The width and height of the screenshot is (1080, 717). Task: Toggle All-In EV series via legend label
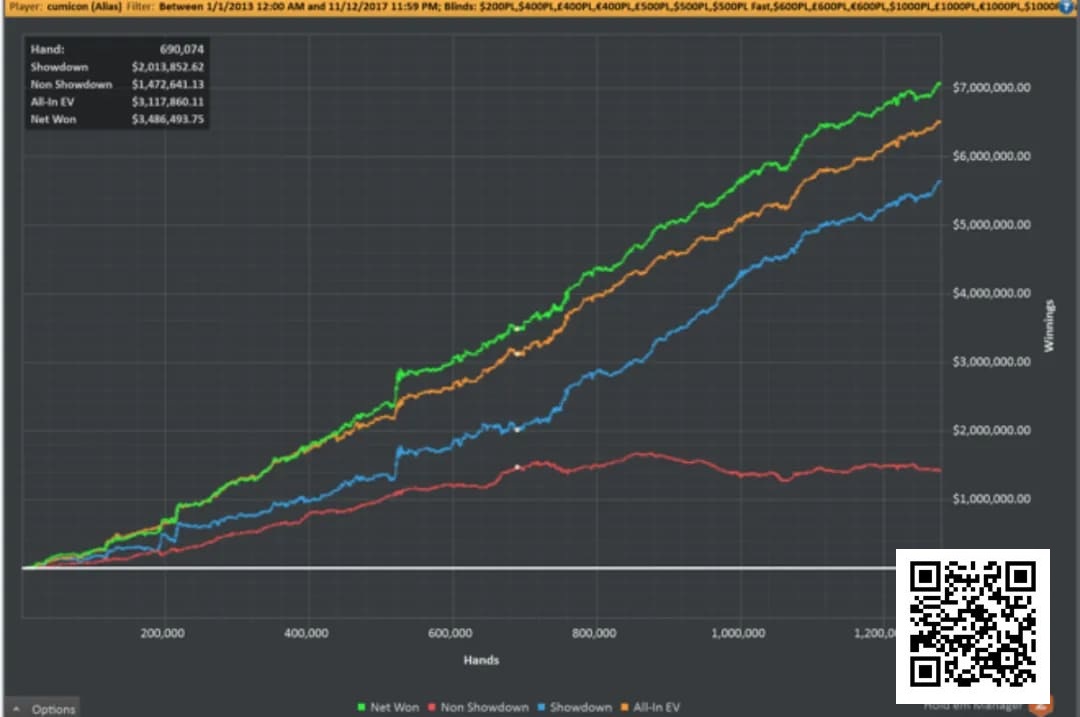click(656, 707)
